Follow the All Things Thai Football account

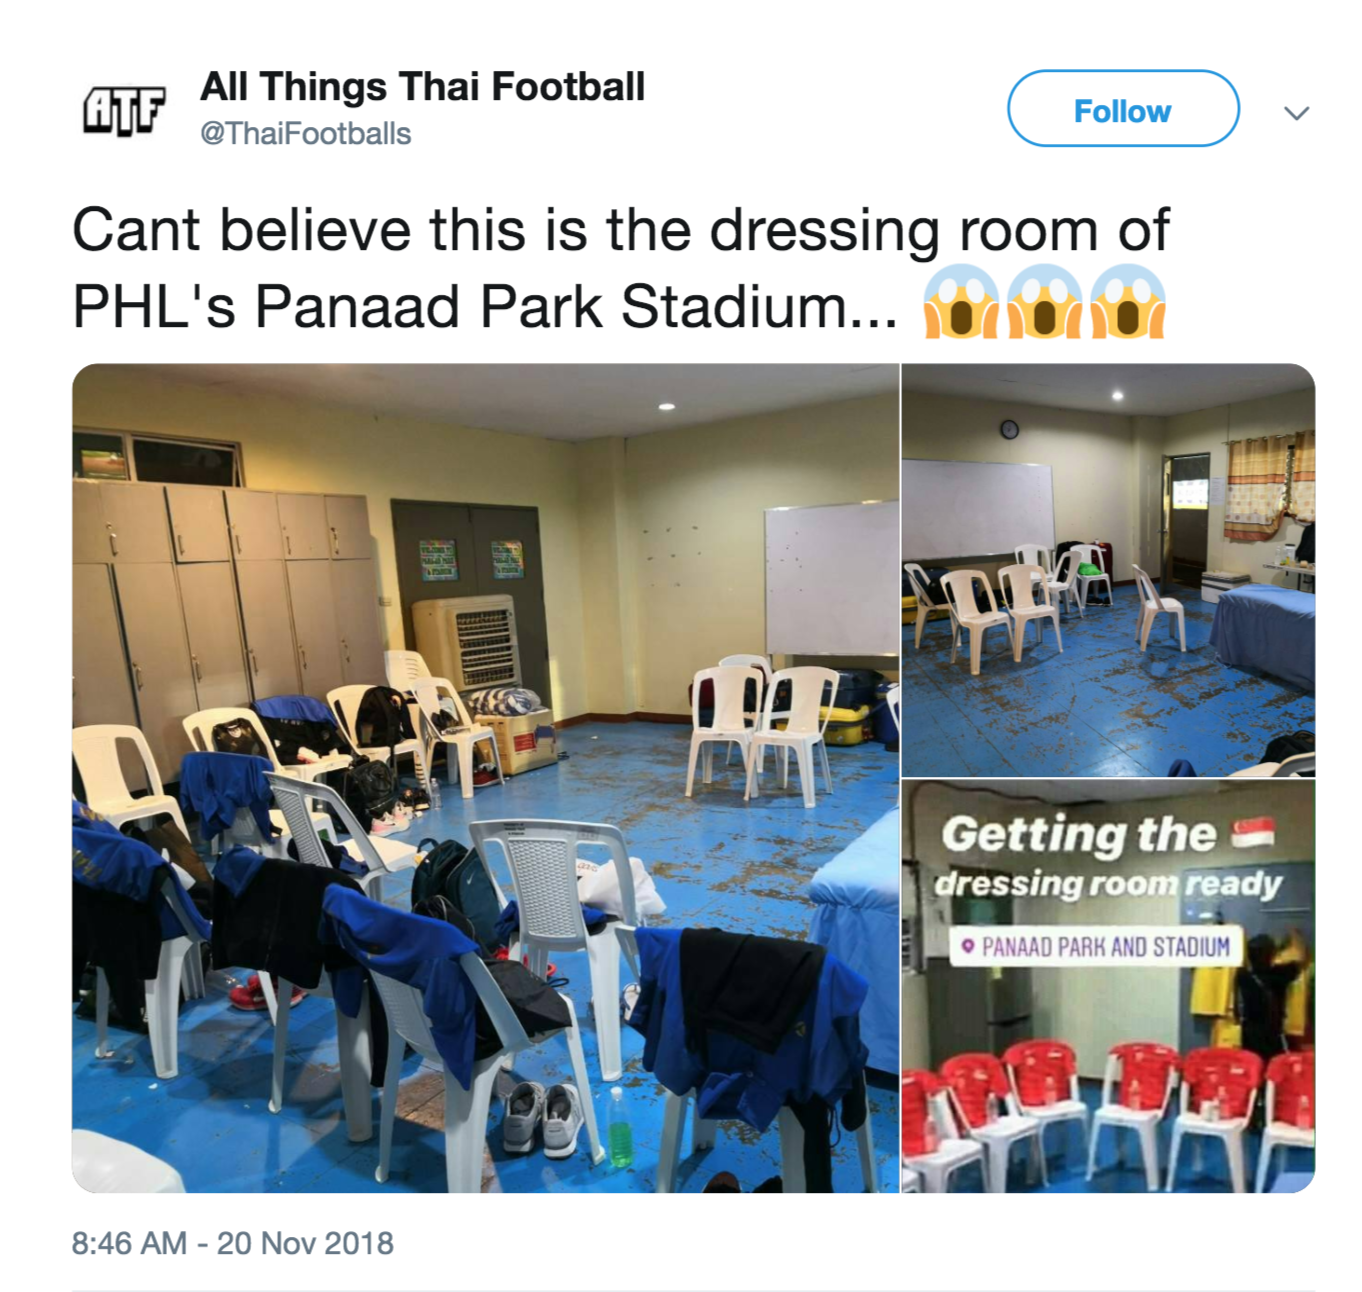[x=1122, y=110]
